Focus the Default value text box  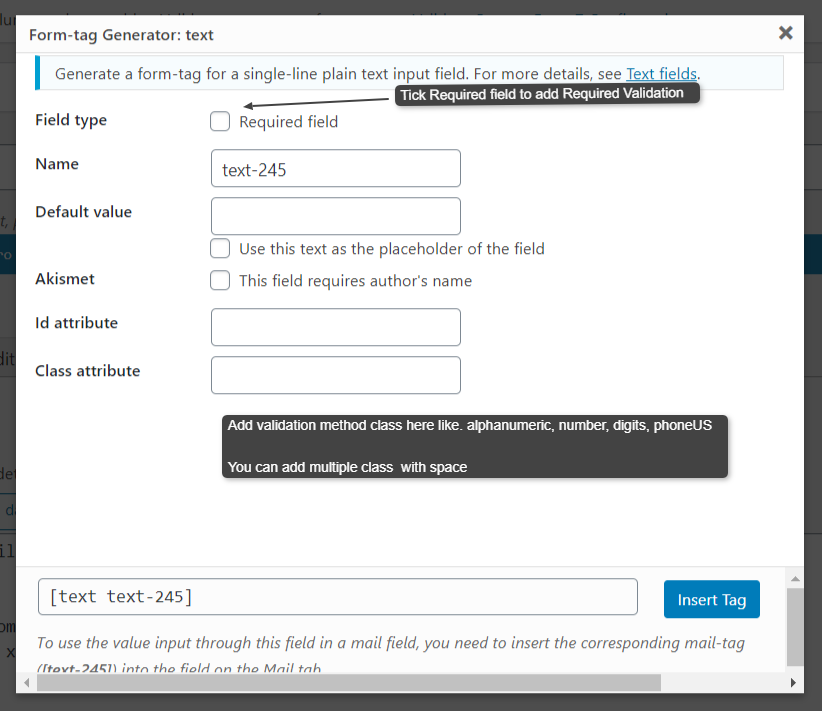tap(336, 216)
